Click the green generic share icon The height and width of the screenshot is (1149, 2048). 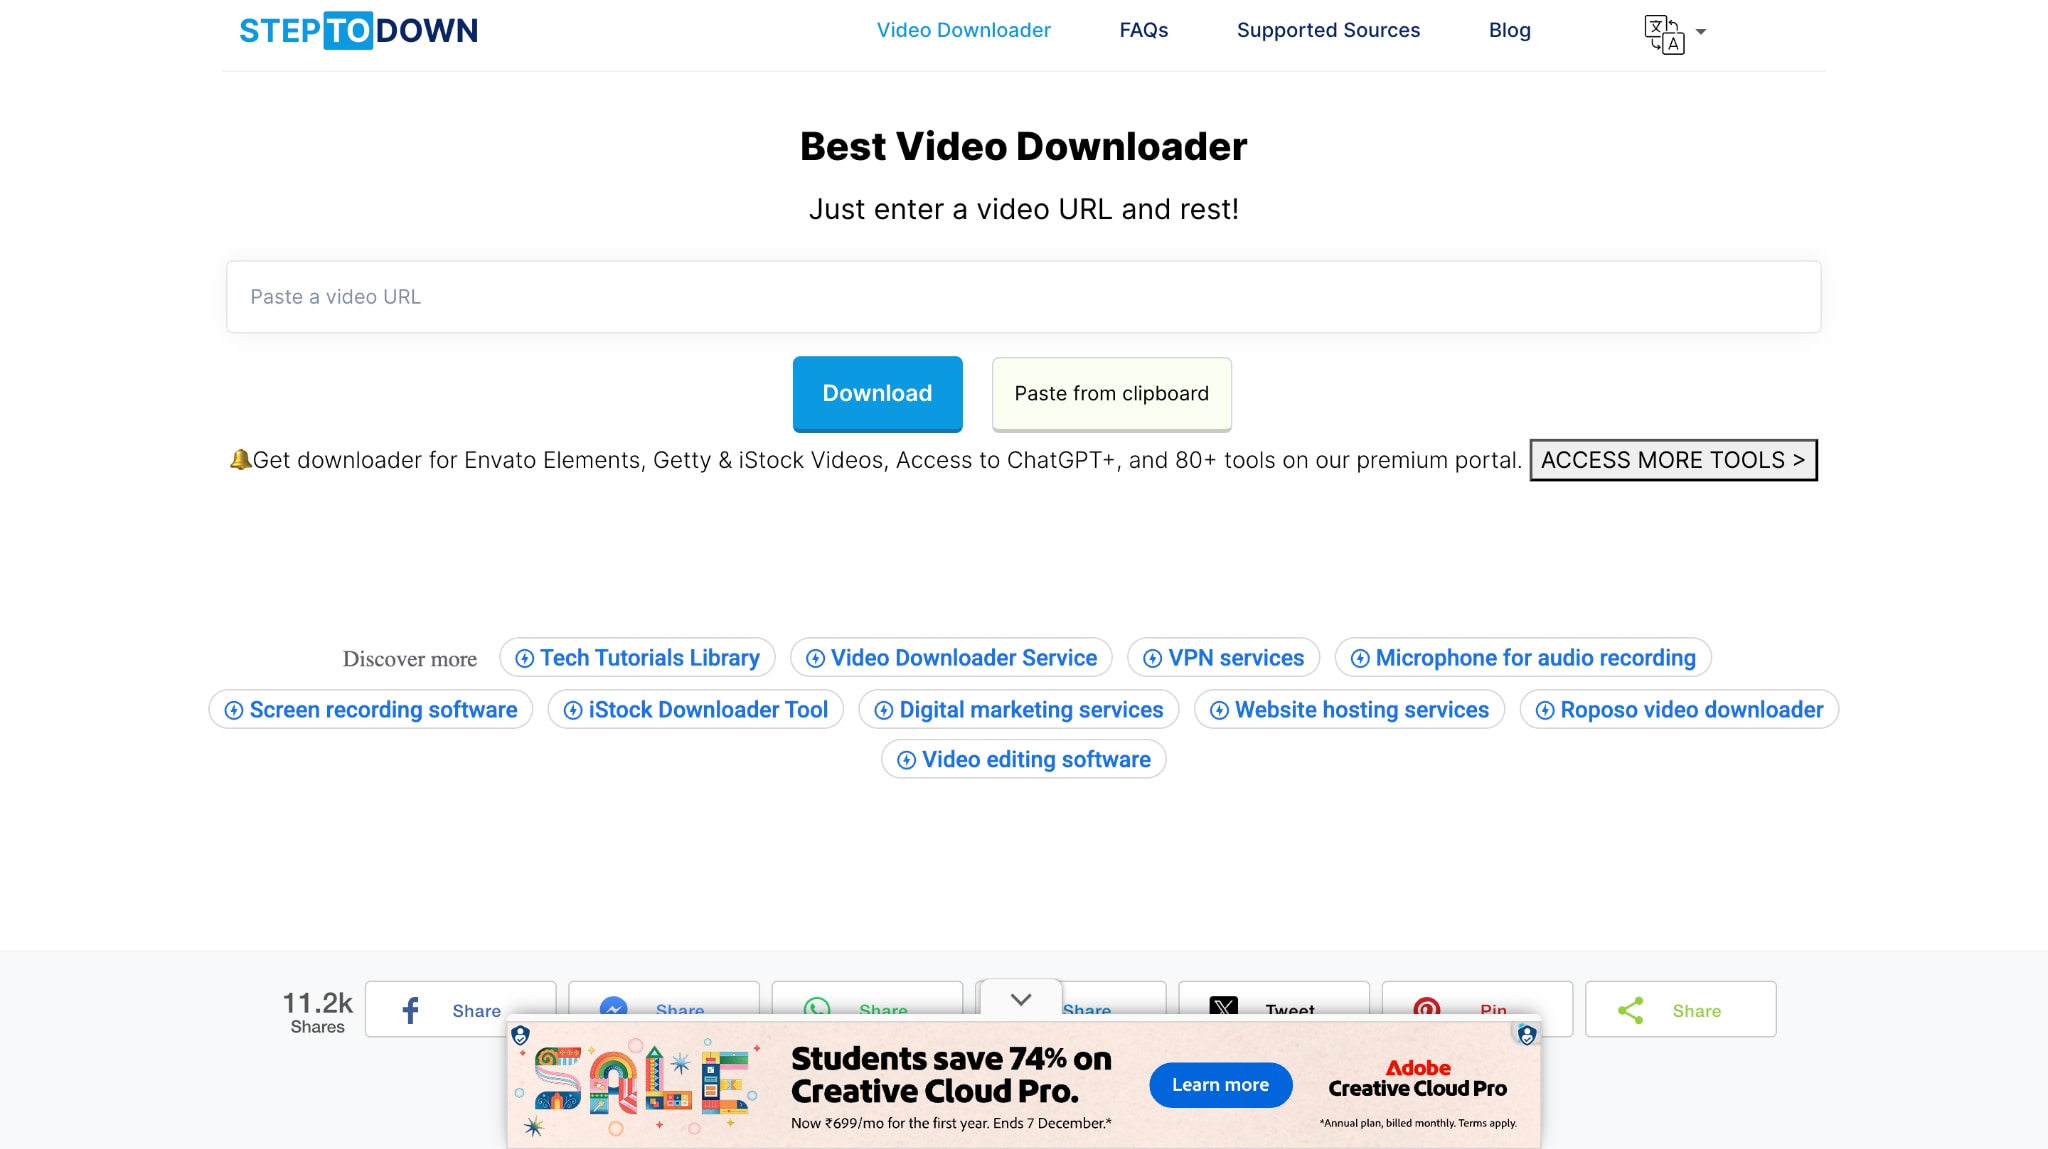[1631, 1010]
